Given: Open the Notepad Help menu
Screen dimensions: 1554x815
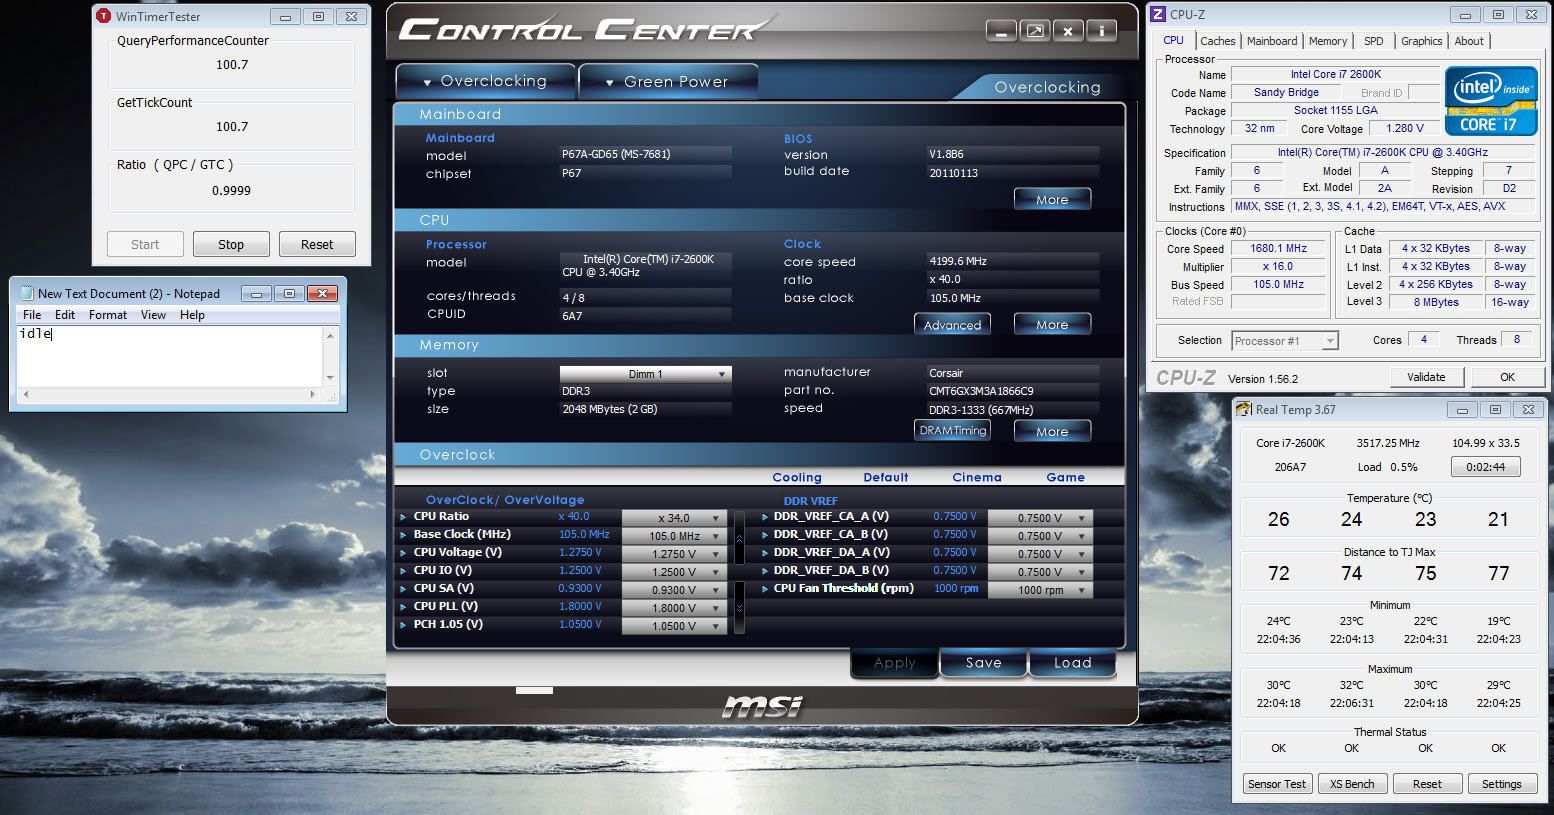Looking at the screenshot, I should point(192,315).
